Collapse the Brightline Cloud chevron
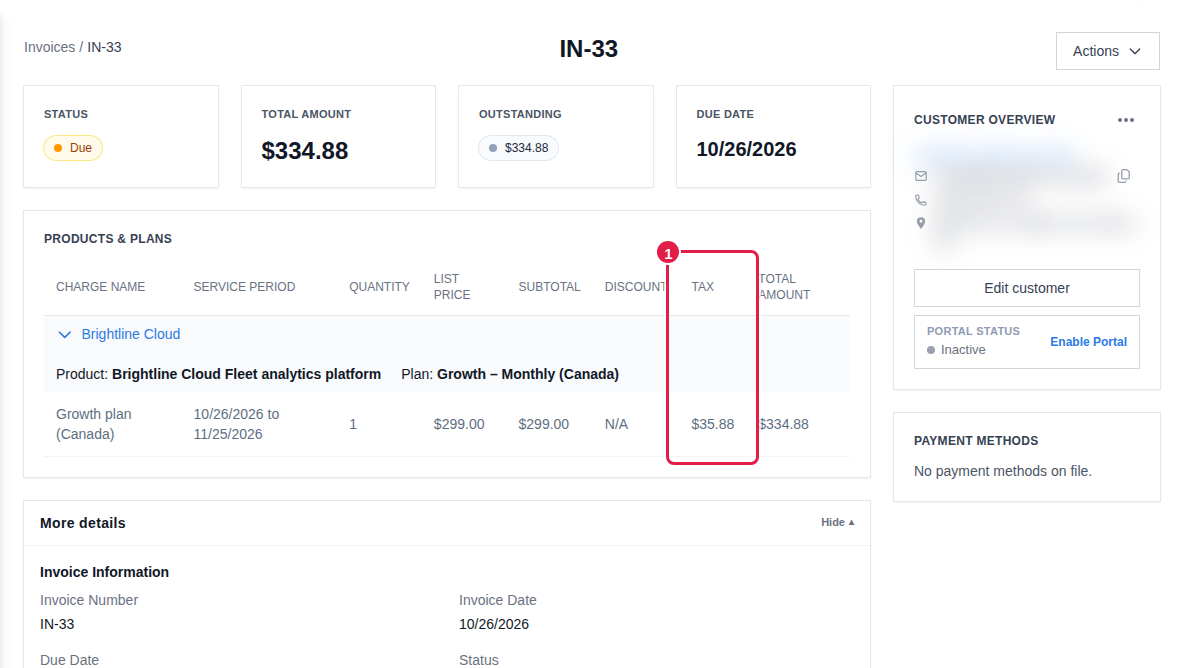Image resolution: width=1184 pixels, height=668 pixels. pyautogui.click(x=65, y=334)
